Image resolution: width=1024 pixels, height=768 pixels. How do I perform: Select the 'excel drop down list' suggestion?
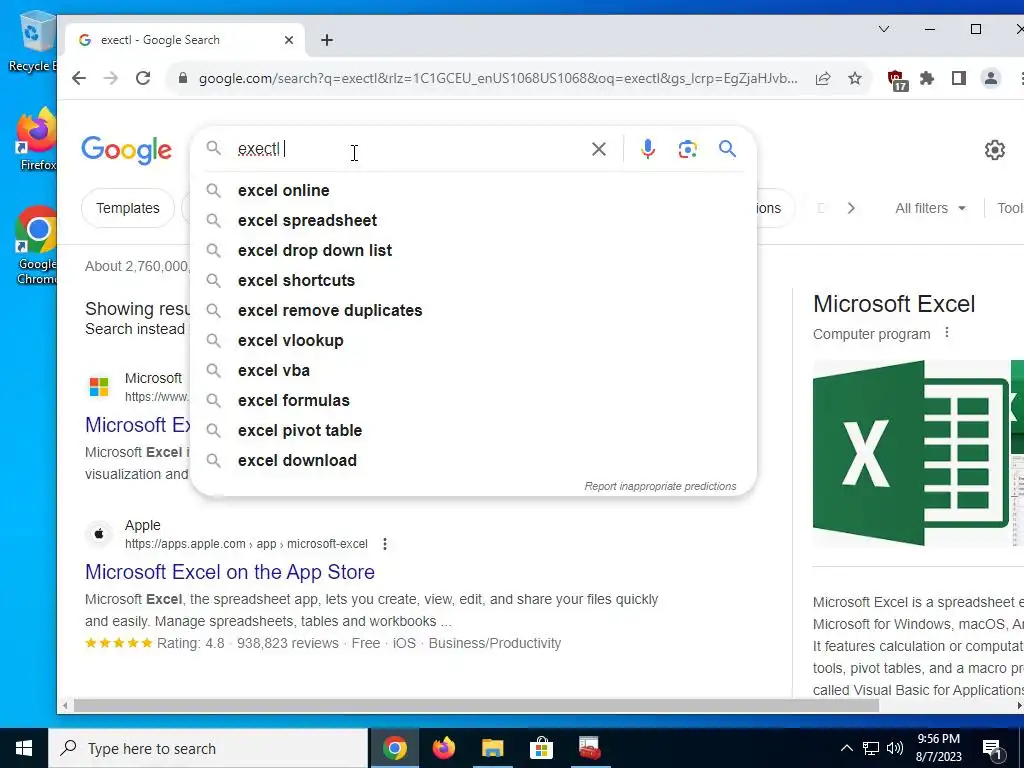tap(473, 250)
